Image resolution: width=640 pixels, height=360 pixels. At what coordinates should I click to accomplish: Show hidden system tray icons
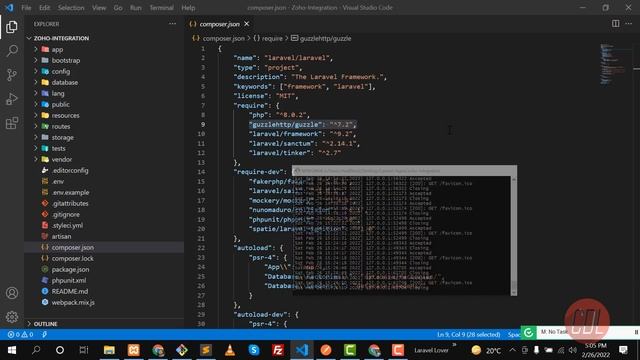click(512, 350)
